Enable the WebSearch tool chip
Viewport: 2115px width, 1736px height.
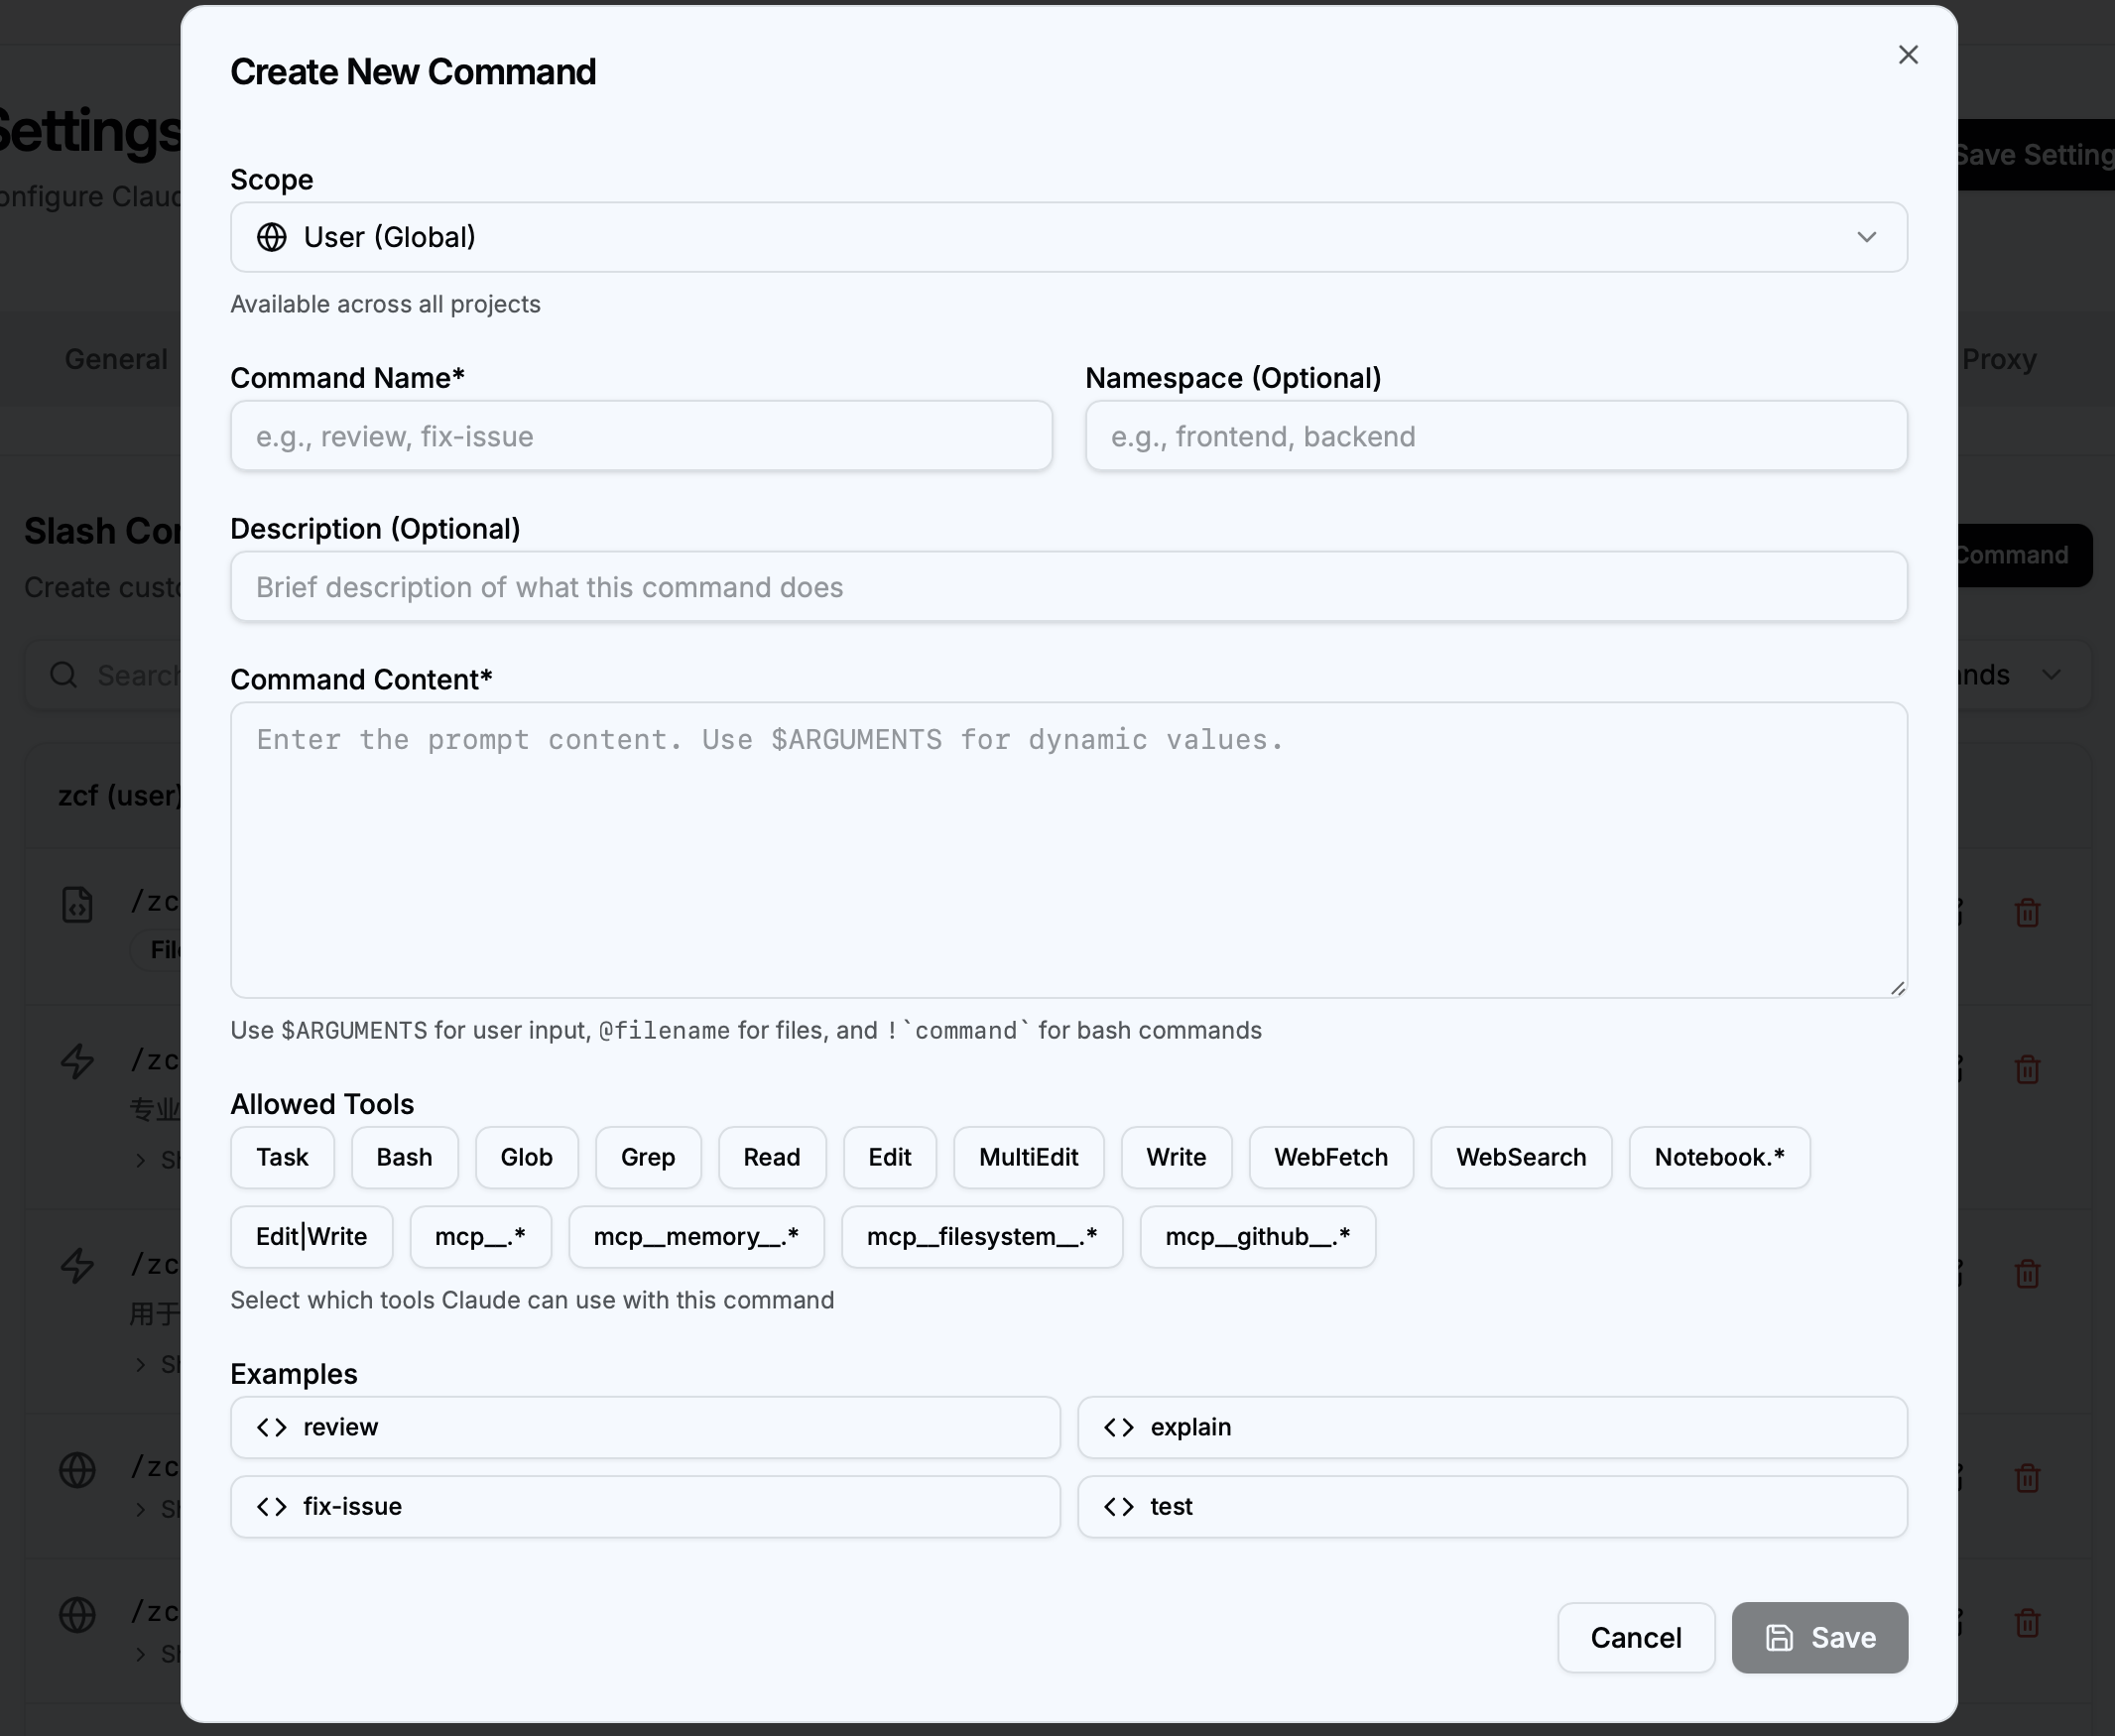(x=1520, y=1157)
